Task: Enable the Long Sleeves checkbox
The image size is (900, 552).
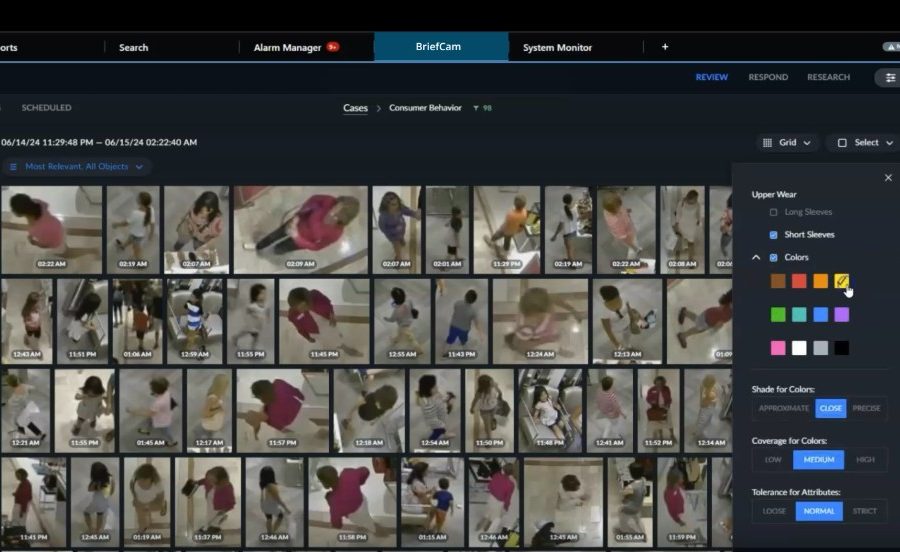Action: point(773,212)
